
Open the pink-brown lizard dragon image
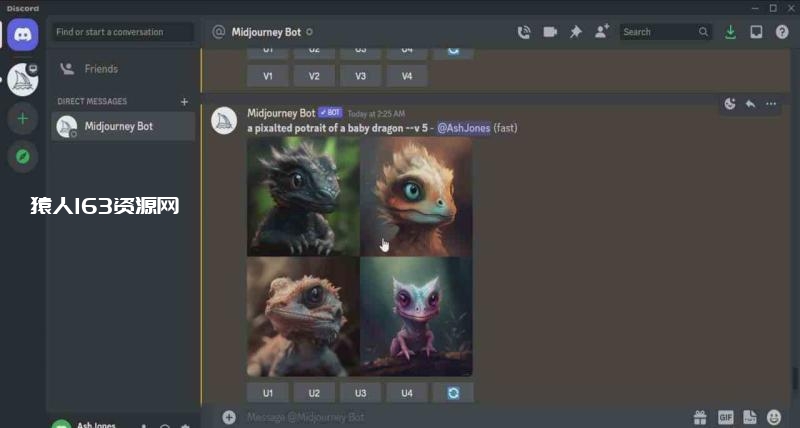[303, 317]
